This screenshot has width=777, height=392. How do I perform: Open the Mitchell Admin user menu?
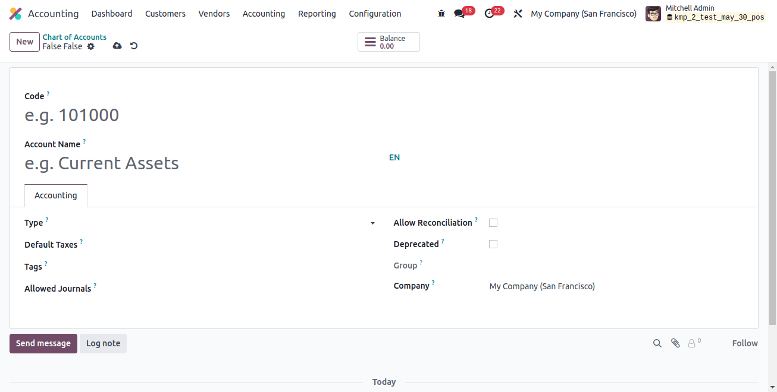pos(706,13)
